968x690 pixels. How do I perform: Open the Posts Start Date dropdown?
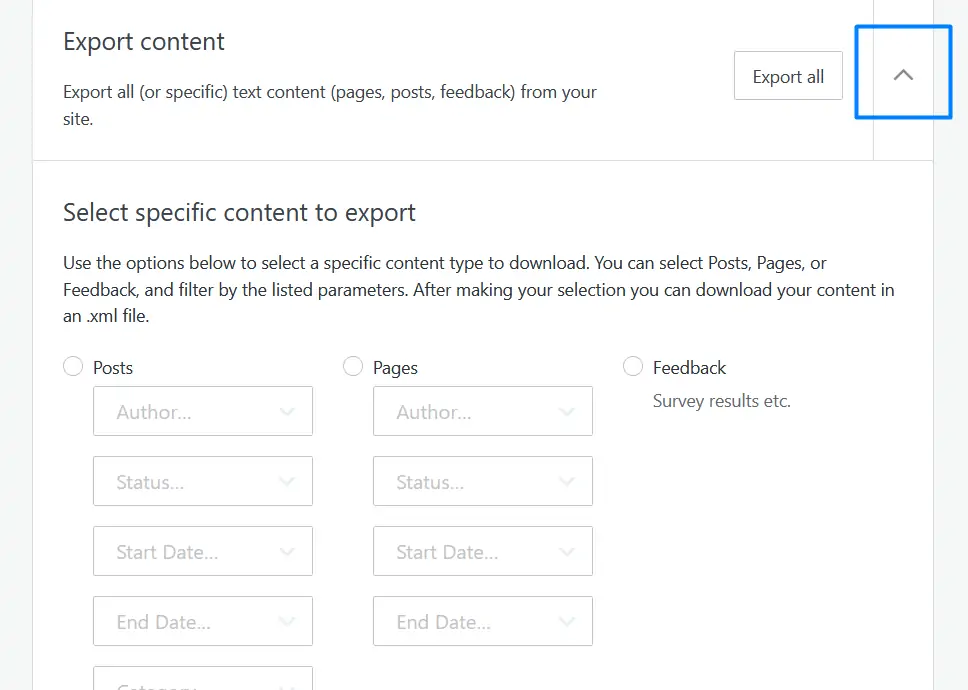(x=202, y=552)
